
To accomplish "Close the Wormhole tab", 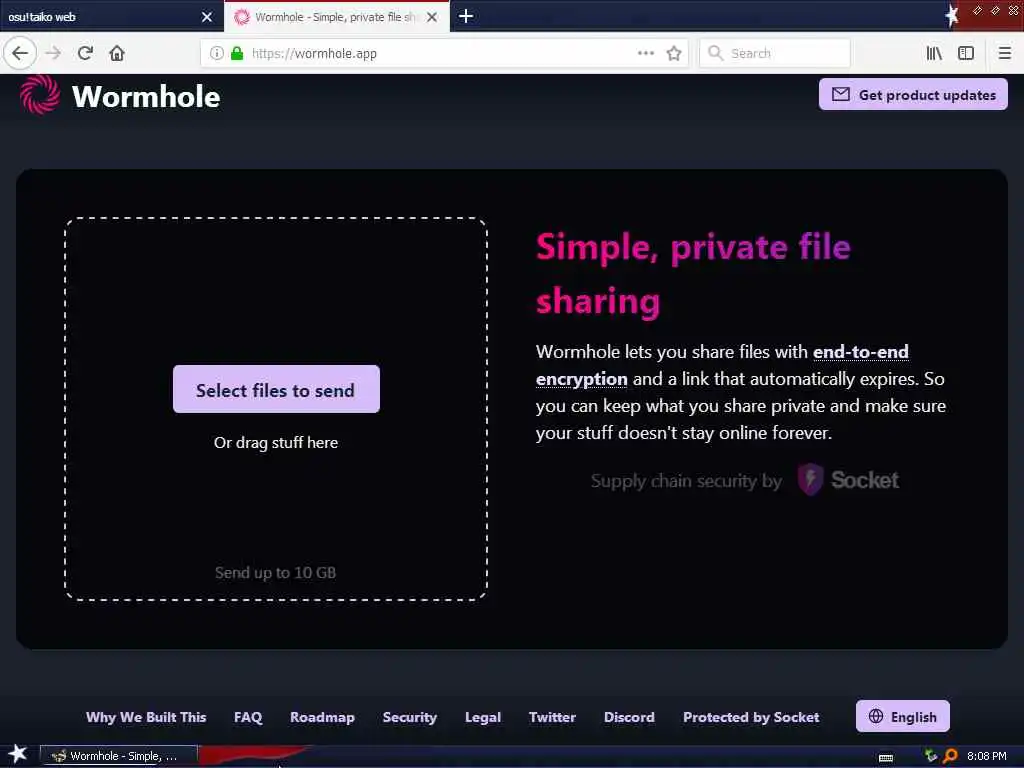I will pyautogui.click(x=432, y=17).
